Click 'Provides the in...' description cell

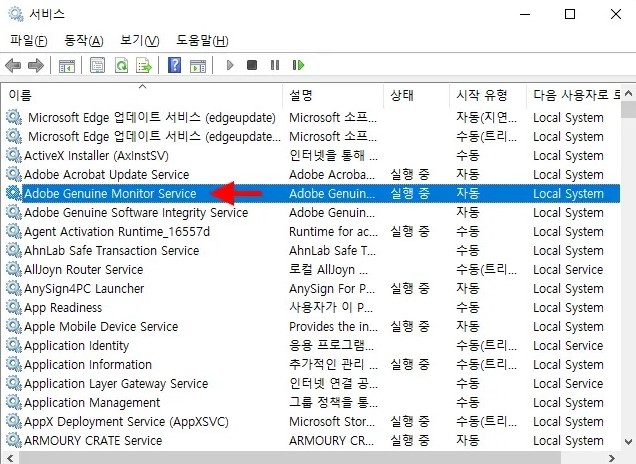point(333,327)
